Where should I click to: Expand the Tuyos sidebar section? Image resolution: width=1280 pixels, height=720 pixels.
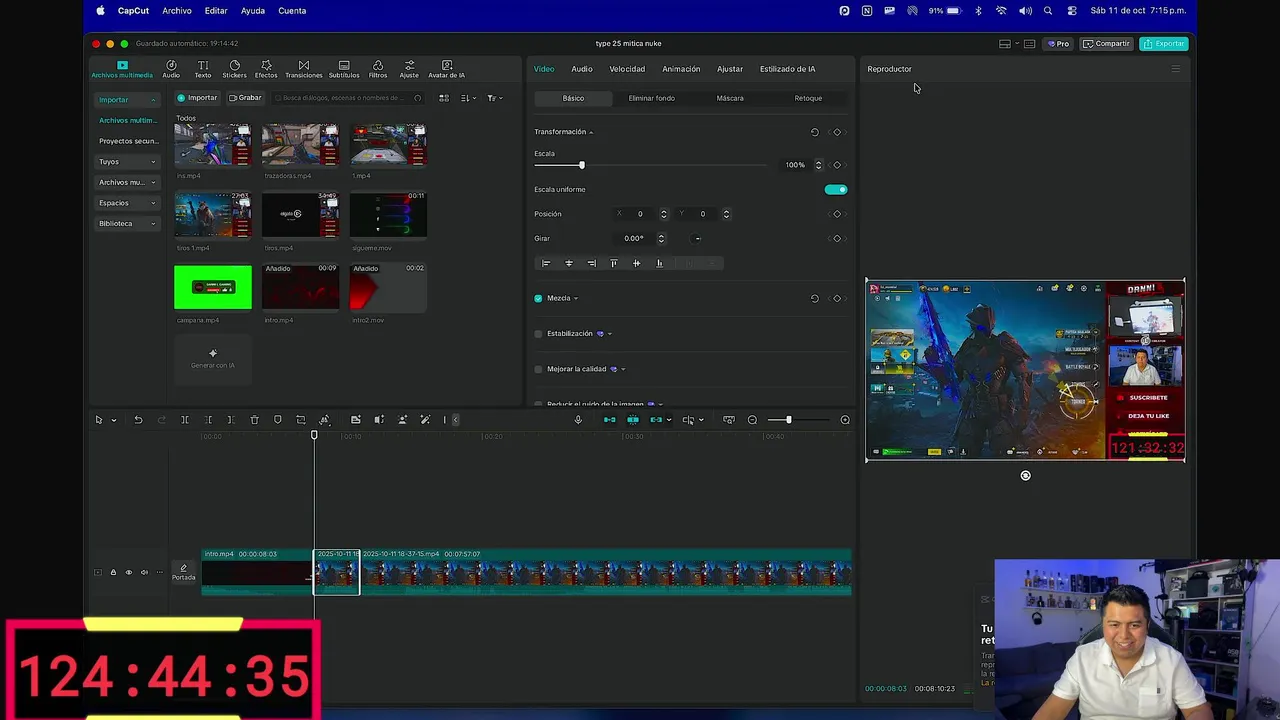coord(128,162)
